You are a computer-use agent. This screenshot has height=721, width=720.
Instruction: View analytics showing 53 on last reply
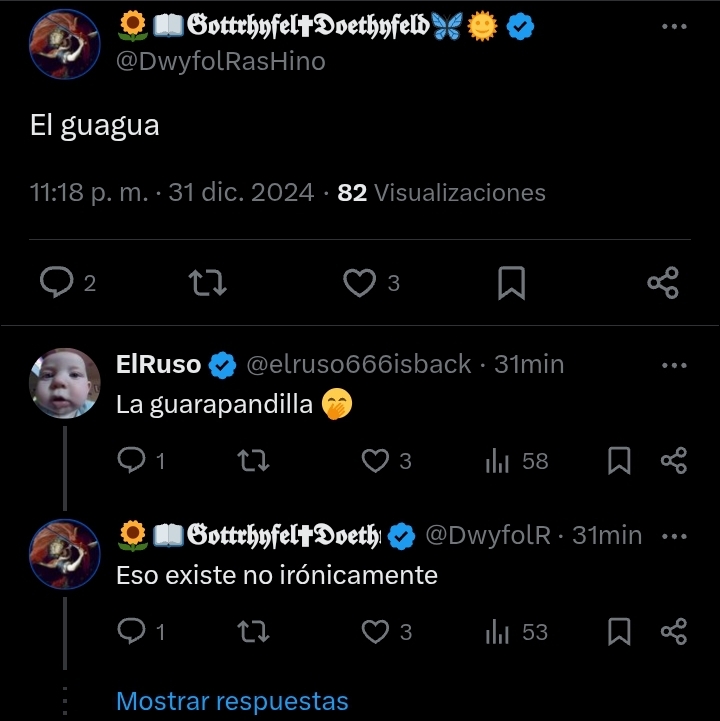point(517,631)
